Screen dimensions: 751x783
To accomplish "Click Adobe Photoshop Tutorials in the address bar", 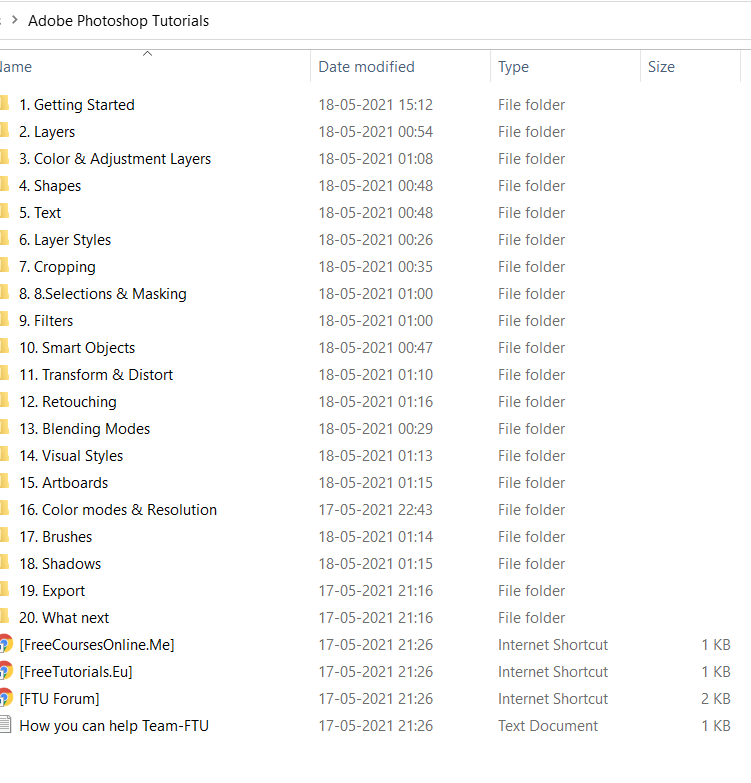I will coord(118,21).
